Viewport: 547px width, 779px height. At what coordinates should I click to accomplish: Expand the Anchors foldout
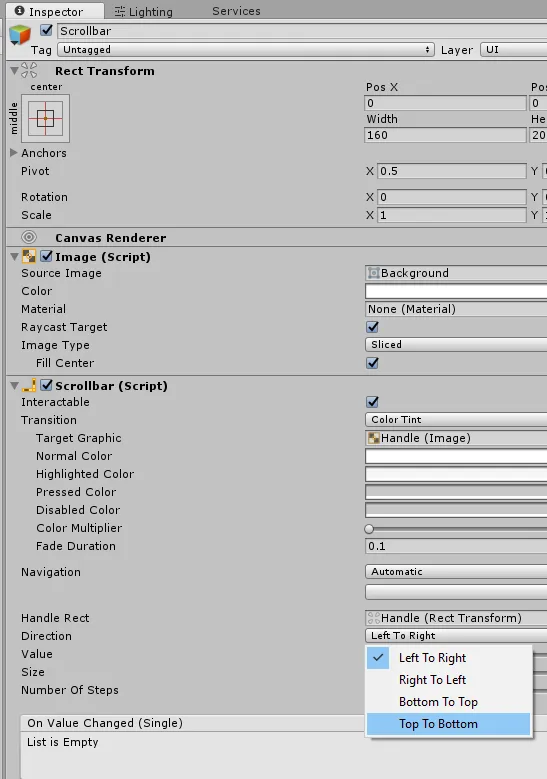click(x=14, y=153)
